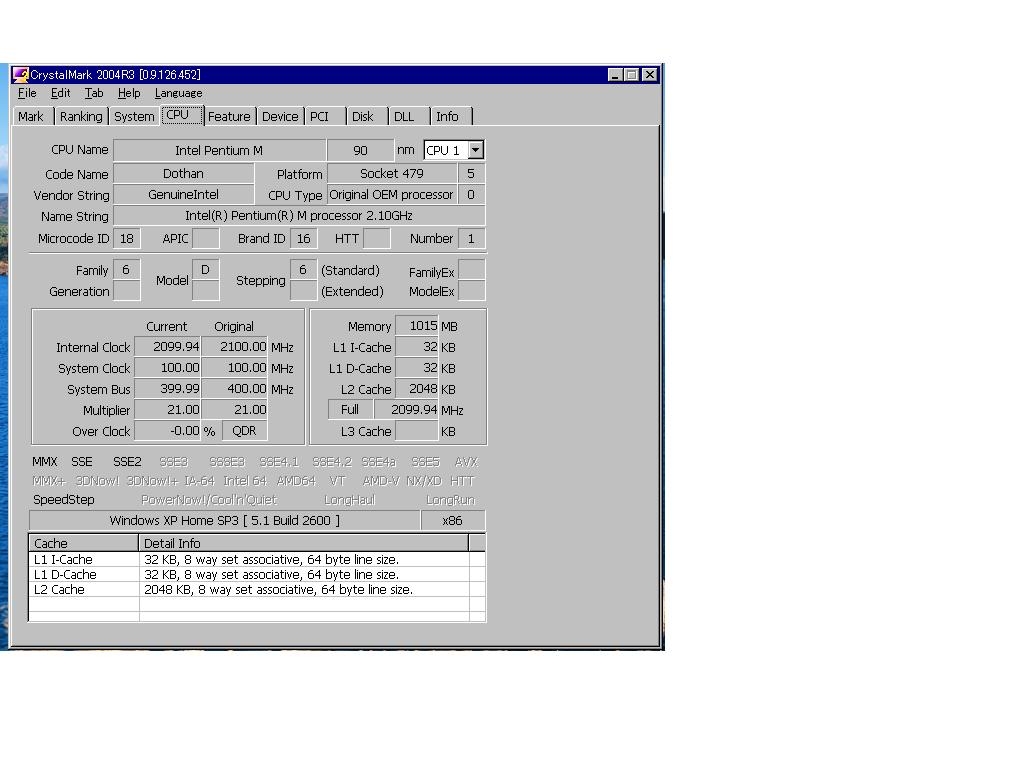Click the 90 nm process field
The width and height of the screenshot is (1024, 768).
[360, 150]
